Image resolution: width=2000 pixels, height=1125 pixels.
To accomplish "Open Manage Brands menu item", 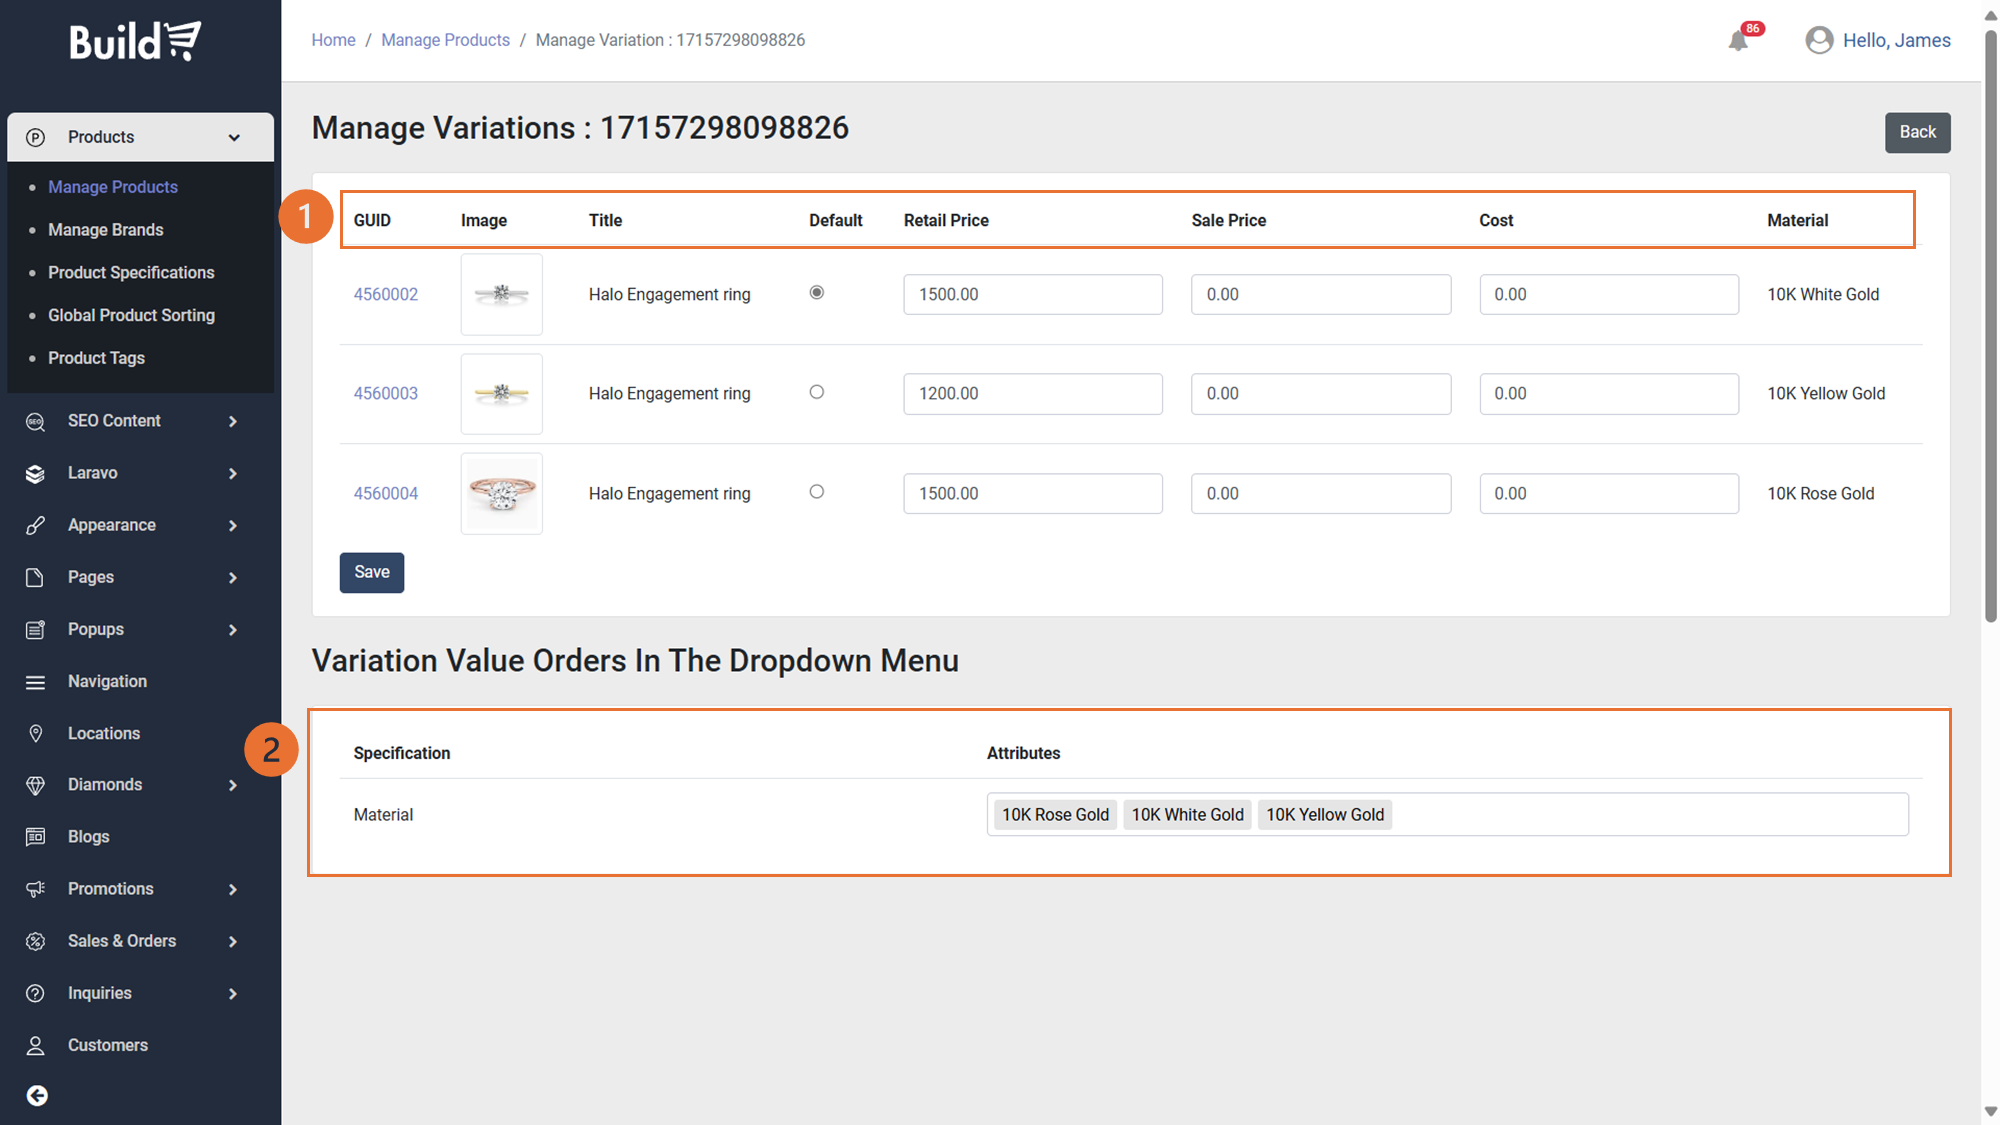I will [x=105, y=230].
